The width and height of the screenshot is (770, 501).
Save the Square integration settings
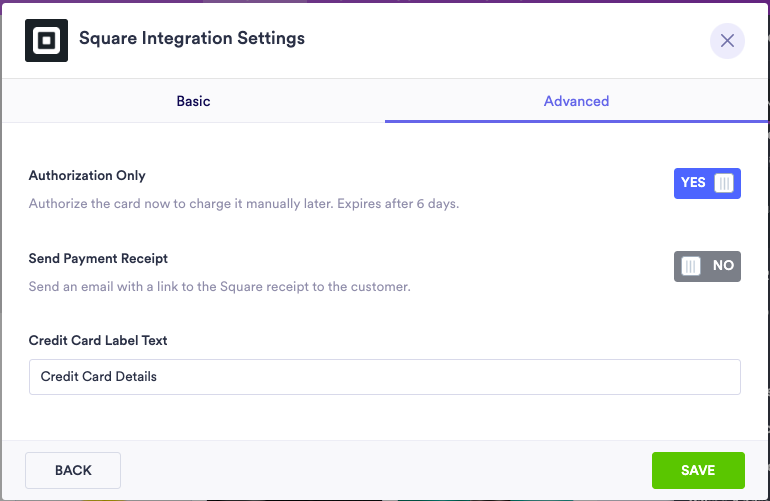(x=698, y=470)
